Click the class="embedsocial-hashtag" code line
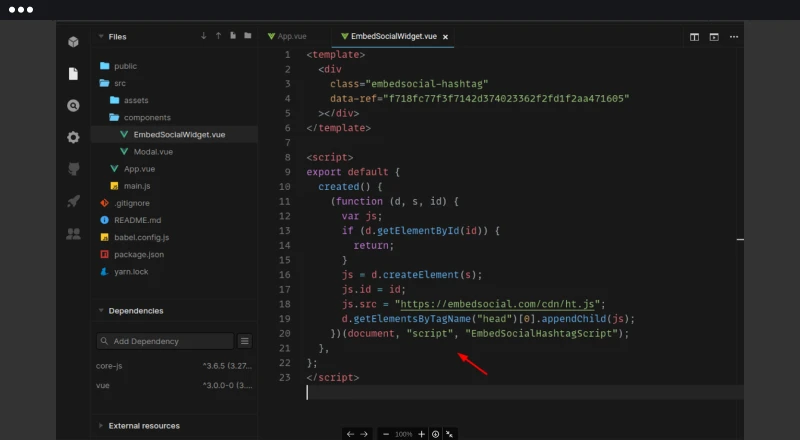The image size is (800, 440). tap(409, 84)
